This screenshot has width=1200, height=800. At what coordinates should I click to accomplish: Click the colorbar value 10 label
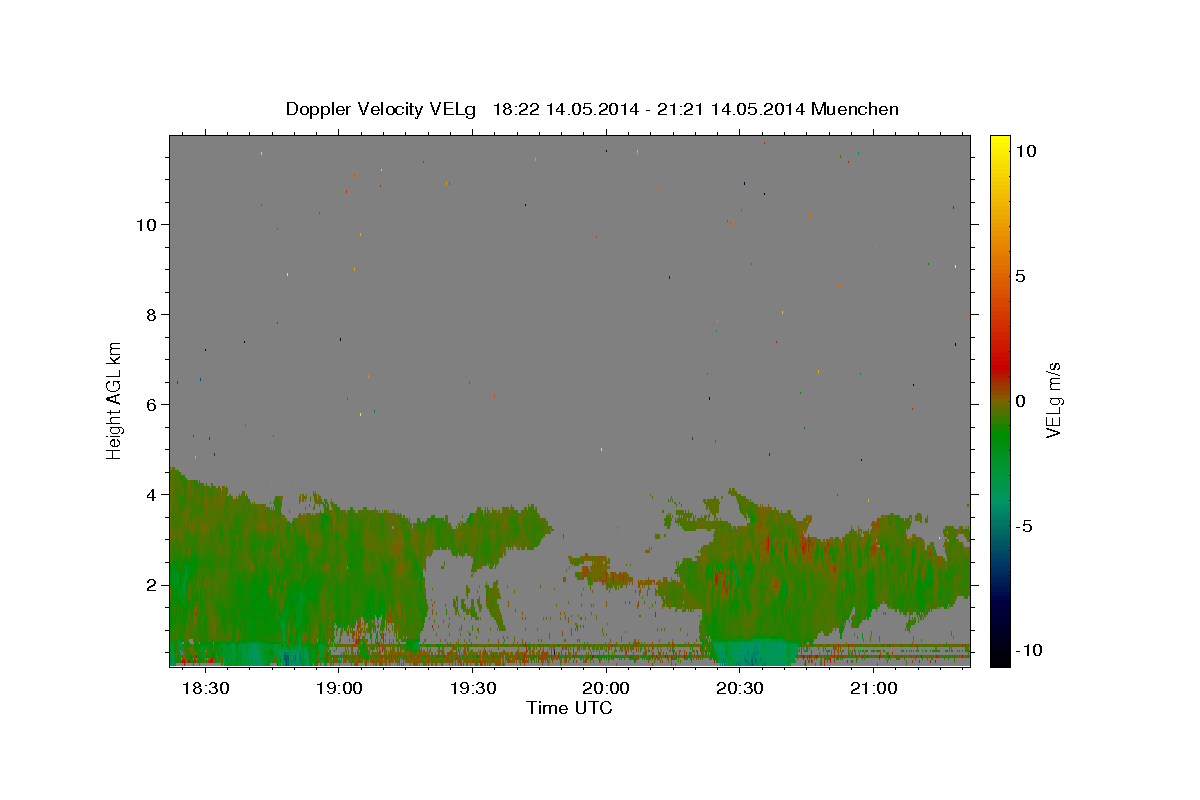pos(1025,151)
